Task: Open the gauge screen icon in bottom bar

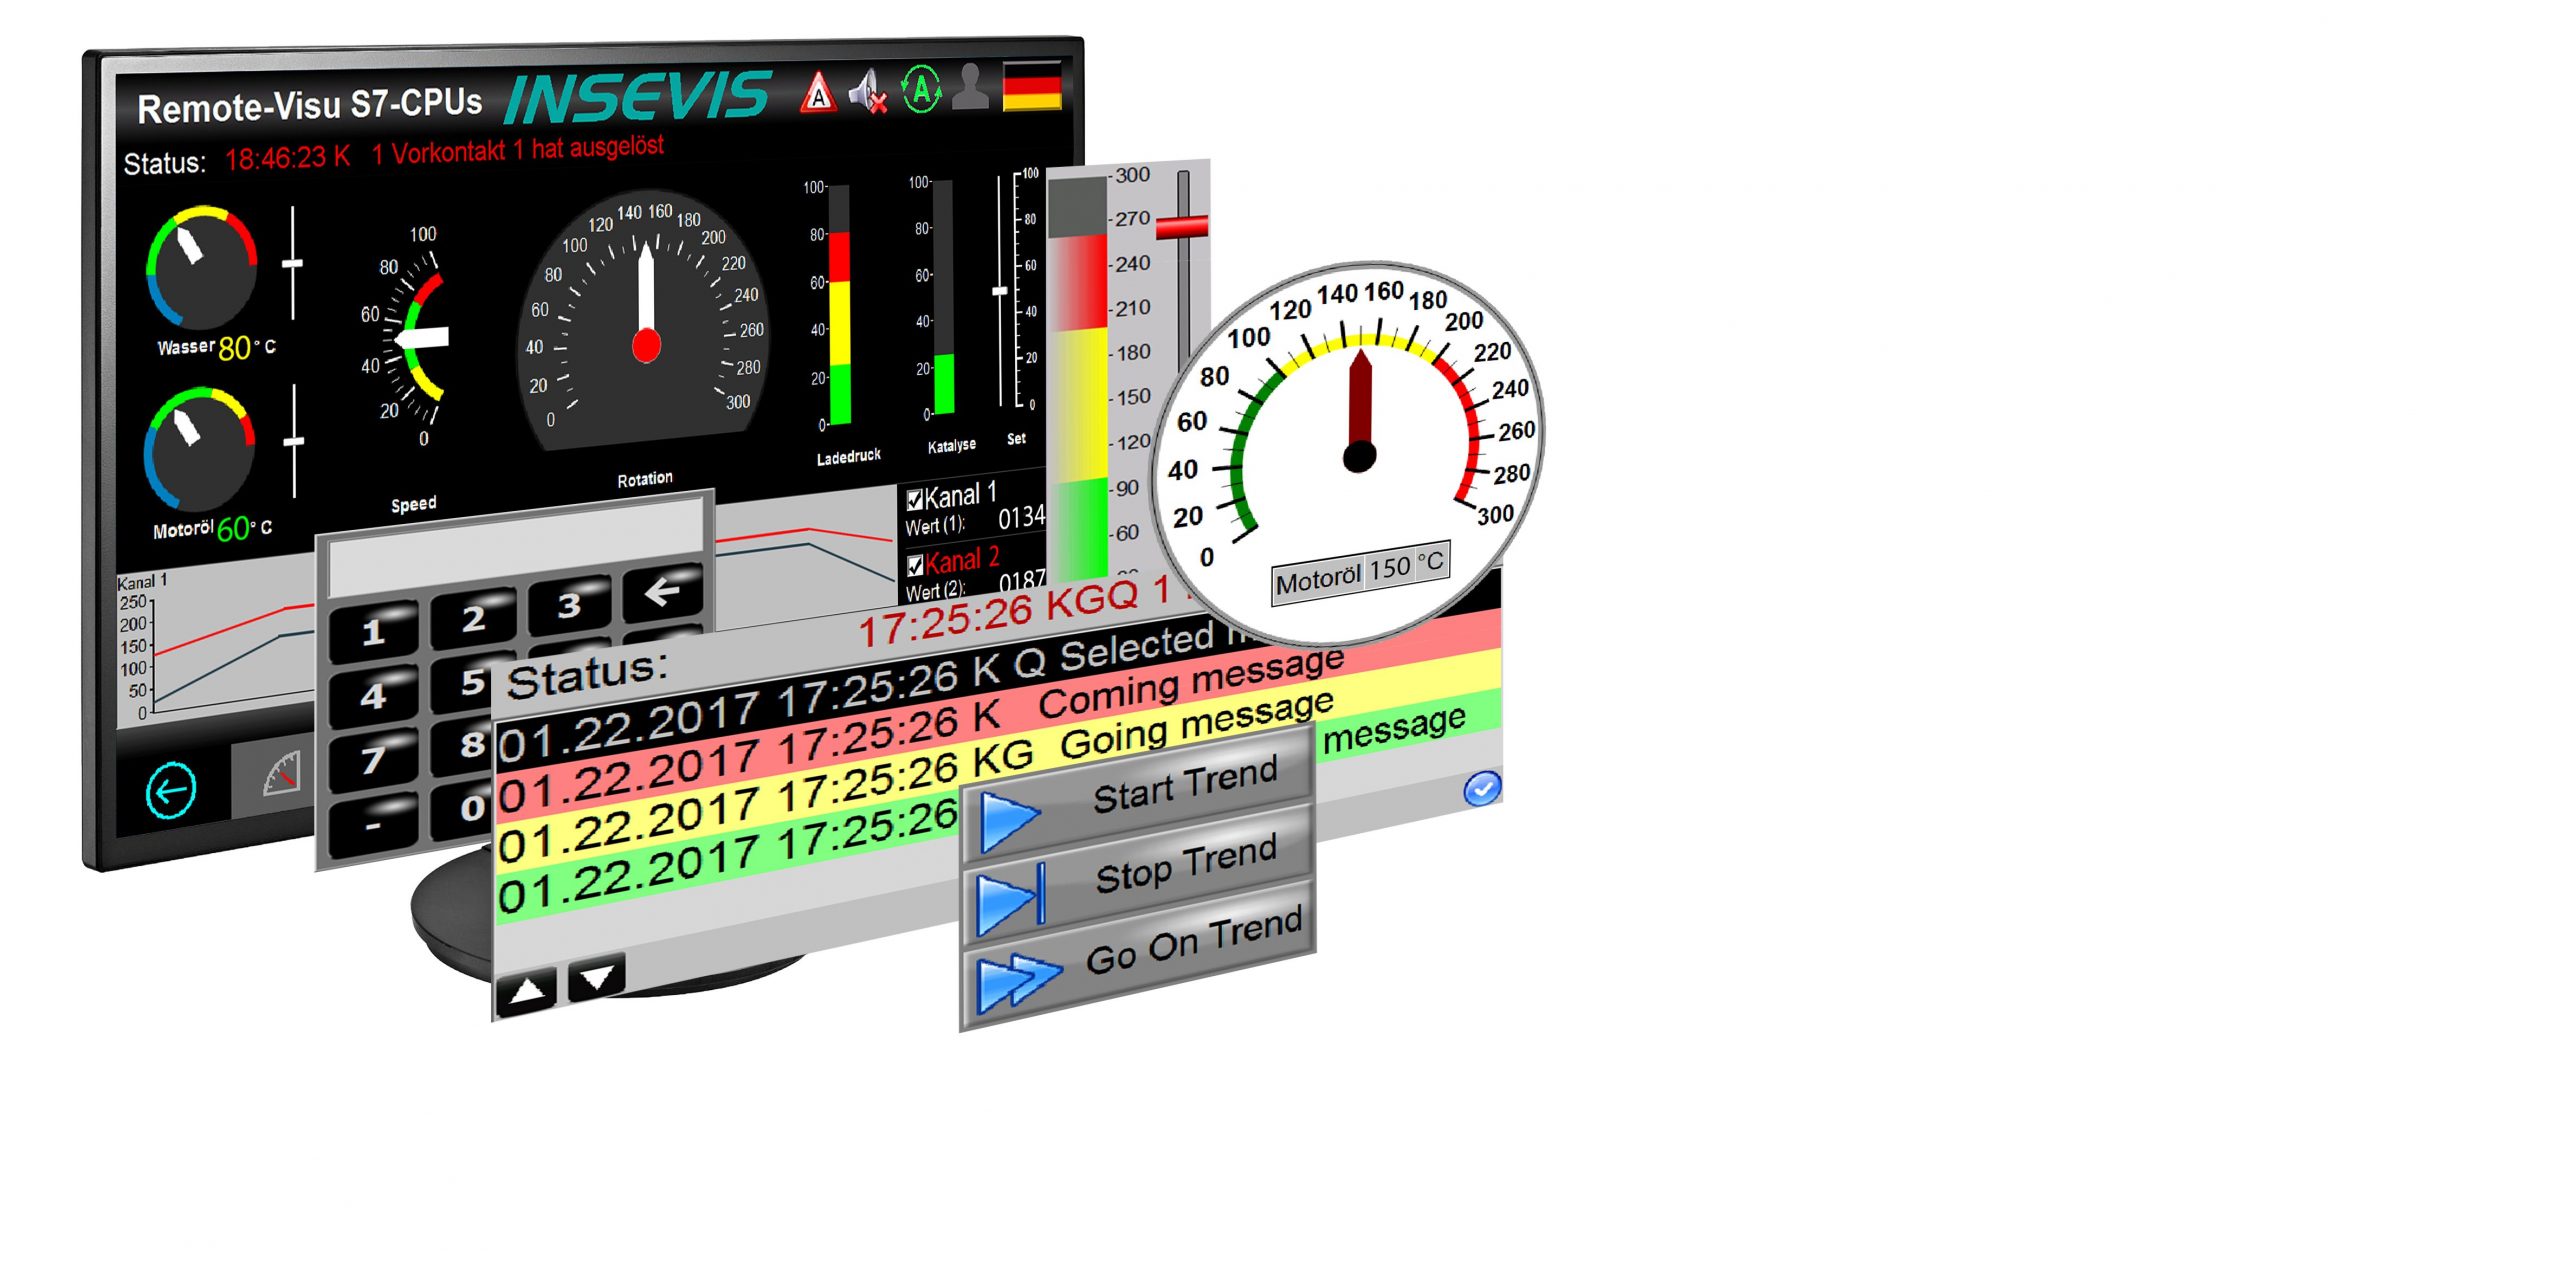Action: click(x=281, y=775)
